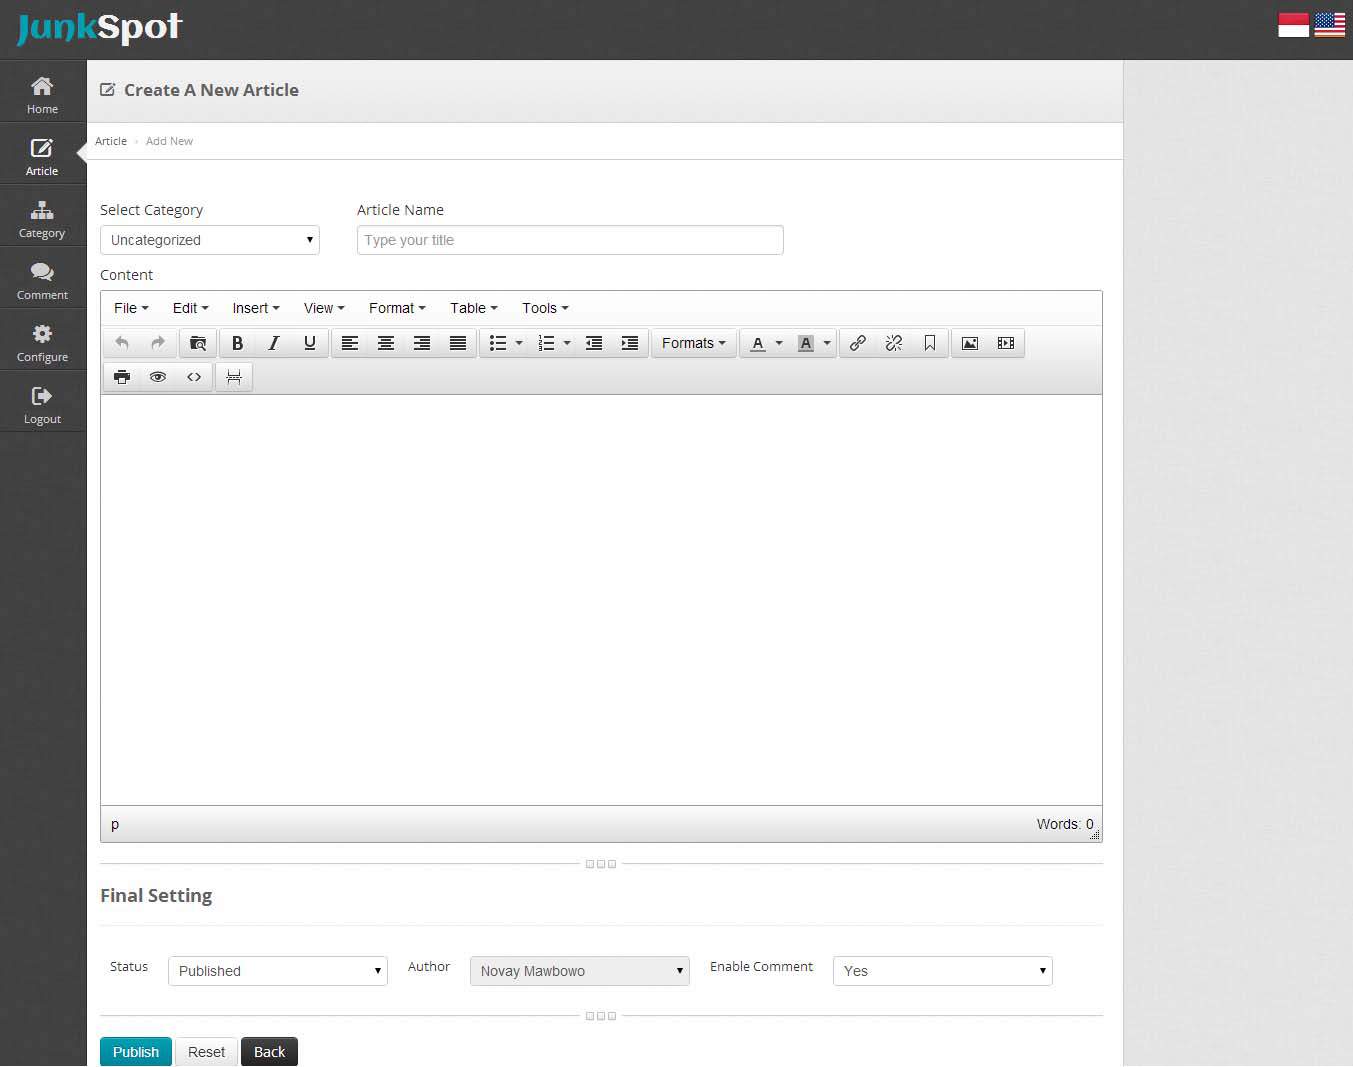Open Configure settings in sidebar
Screen dimensions: 1353x1067
point(42,343)
